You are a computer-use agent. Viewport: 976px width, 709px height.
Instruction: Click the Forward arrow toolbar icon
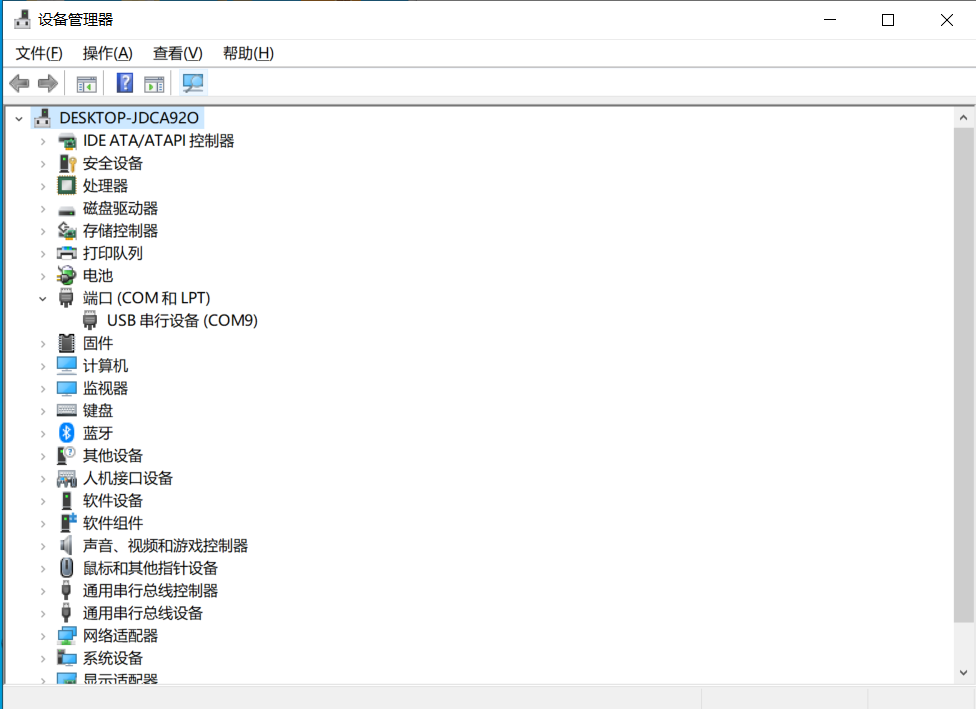click(48, 83)
